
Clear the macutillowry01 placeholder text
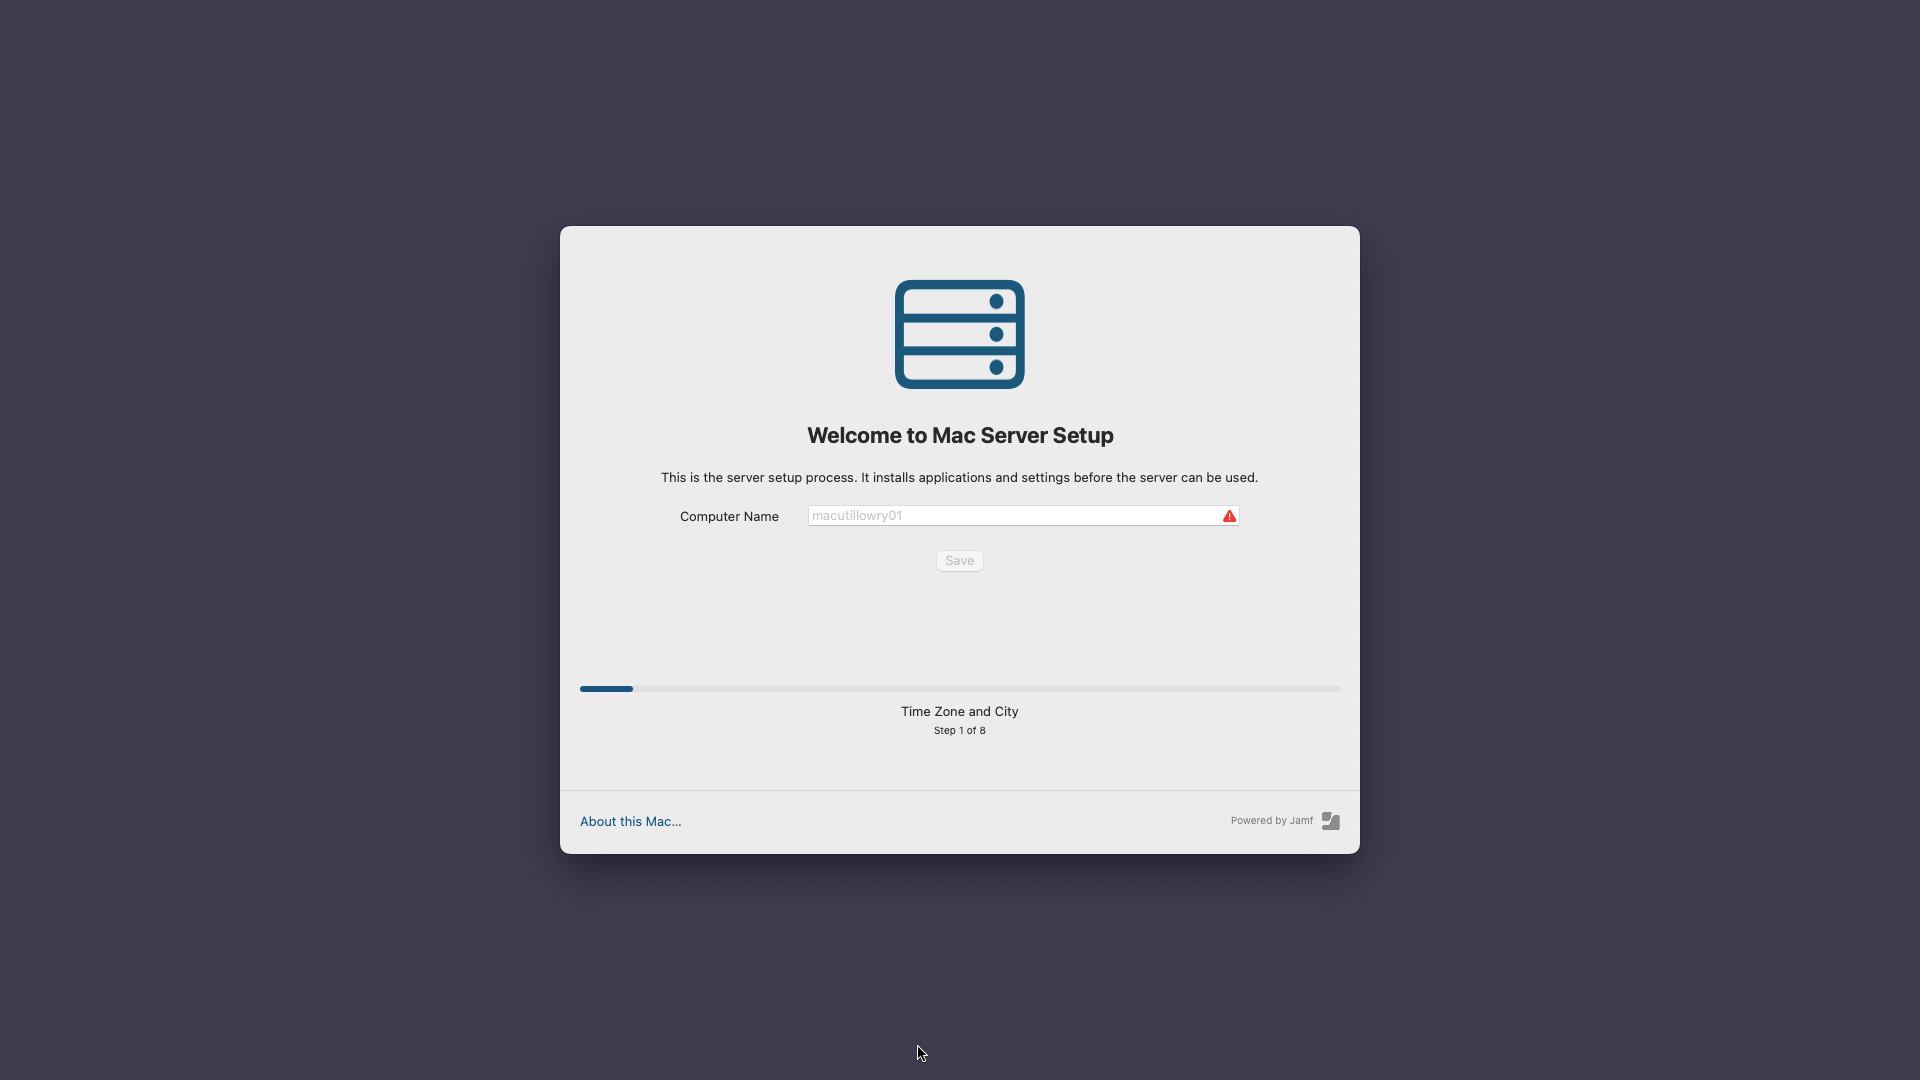coord(856,515)
